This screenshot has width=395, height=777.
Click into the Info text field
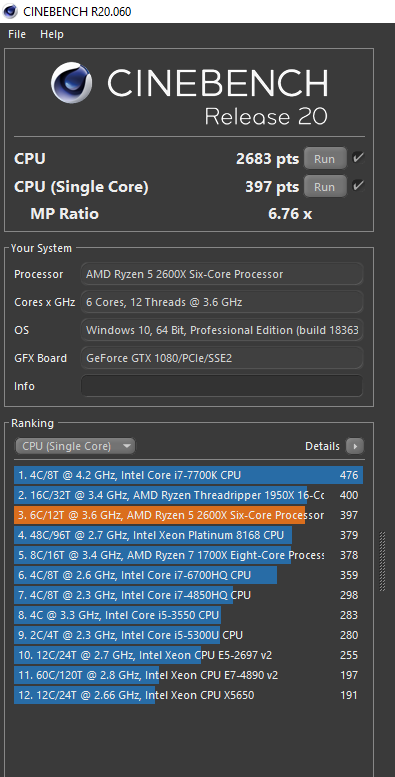[222, 386]
